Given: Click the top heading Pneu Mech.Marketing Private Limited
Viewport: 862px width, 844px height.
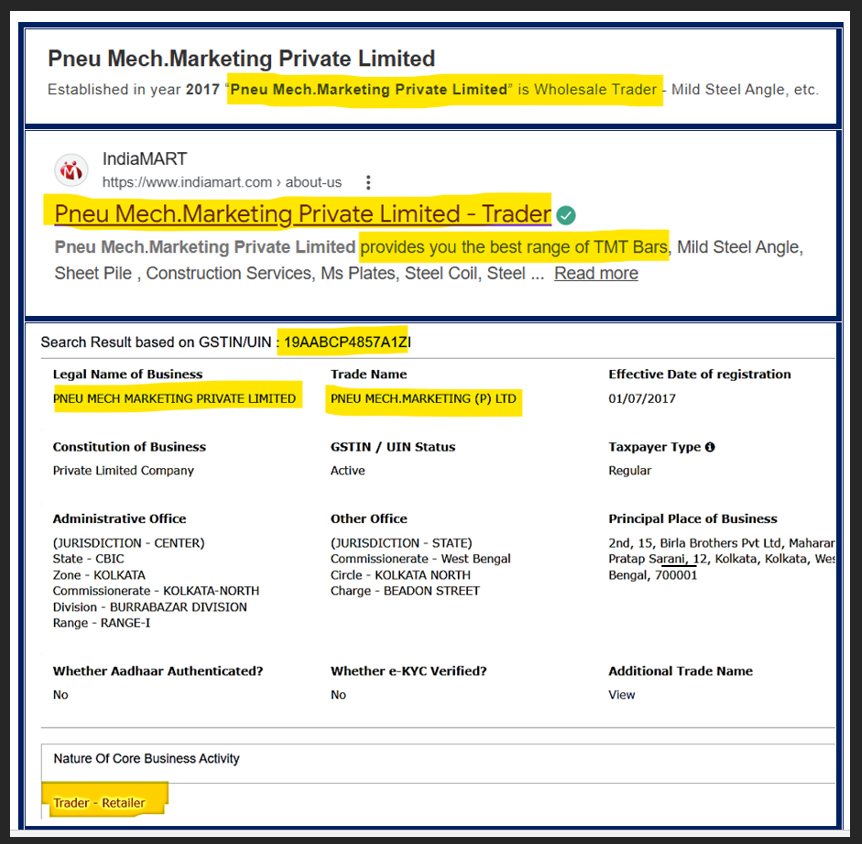Looking at the screenshot, I should pos(241,58).
